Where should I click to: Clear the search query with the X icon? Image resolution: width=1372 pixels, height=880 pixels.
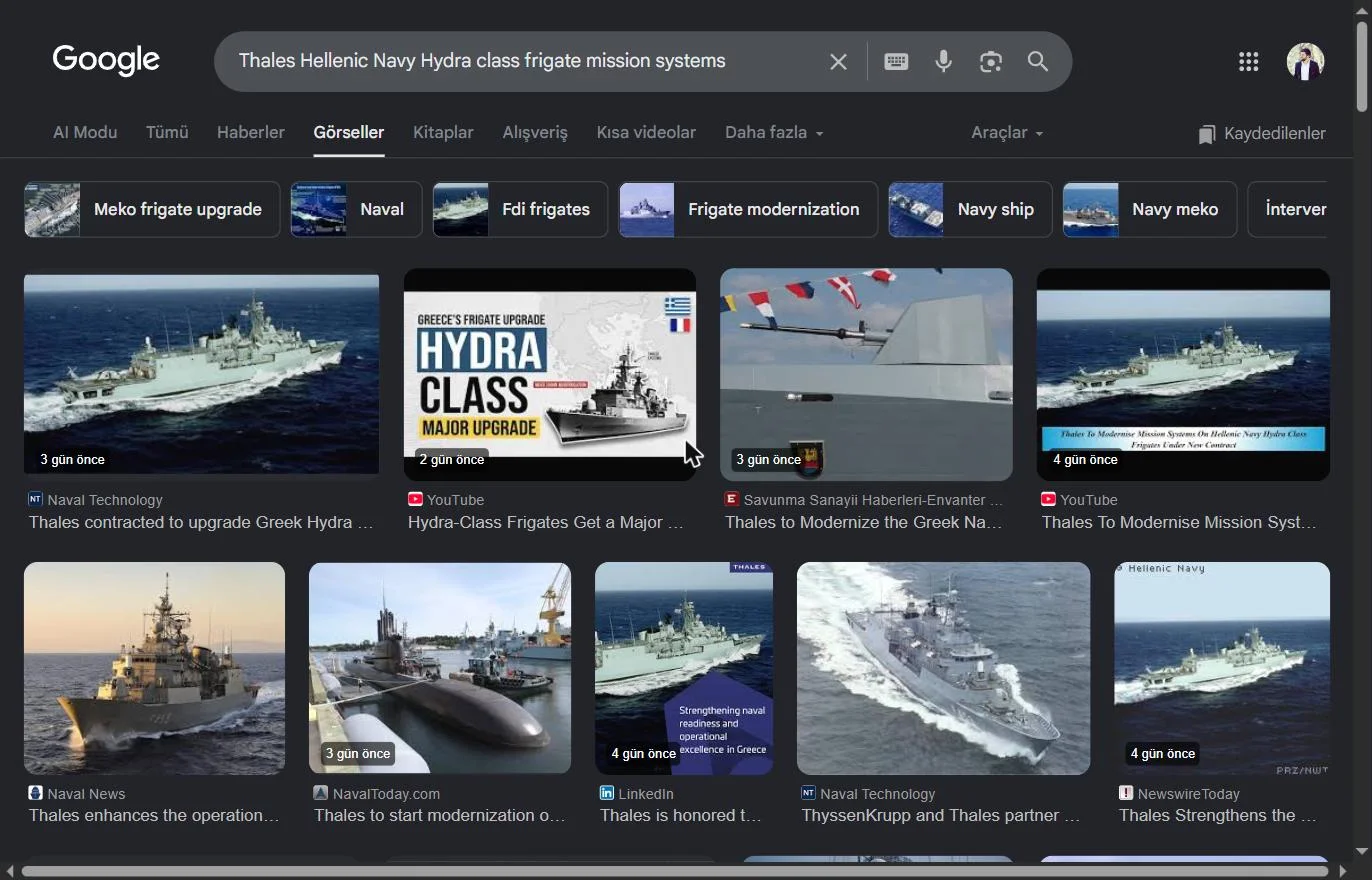[838, 62]
